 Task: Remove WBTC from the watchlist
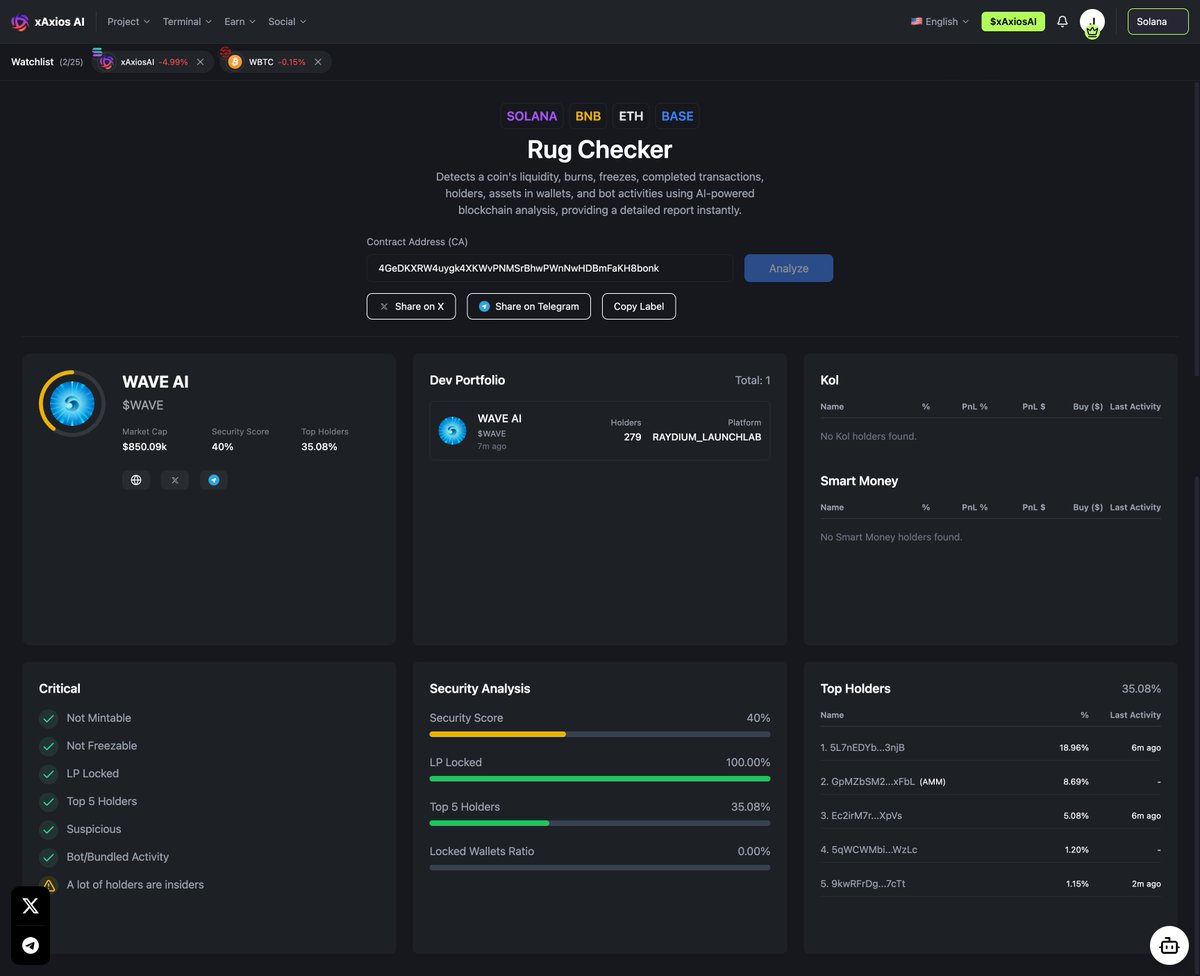point(318,62)
